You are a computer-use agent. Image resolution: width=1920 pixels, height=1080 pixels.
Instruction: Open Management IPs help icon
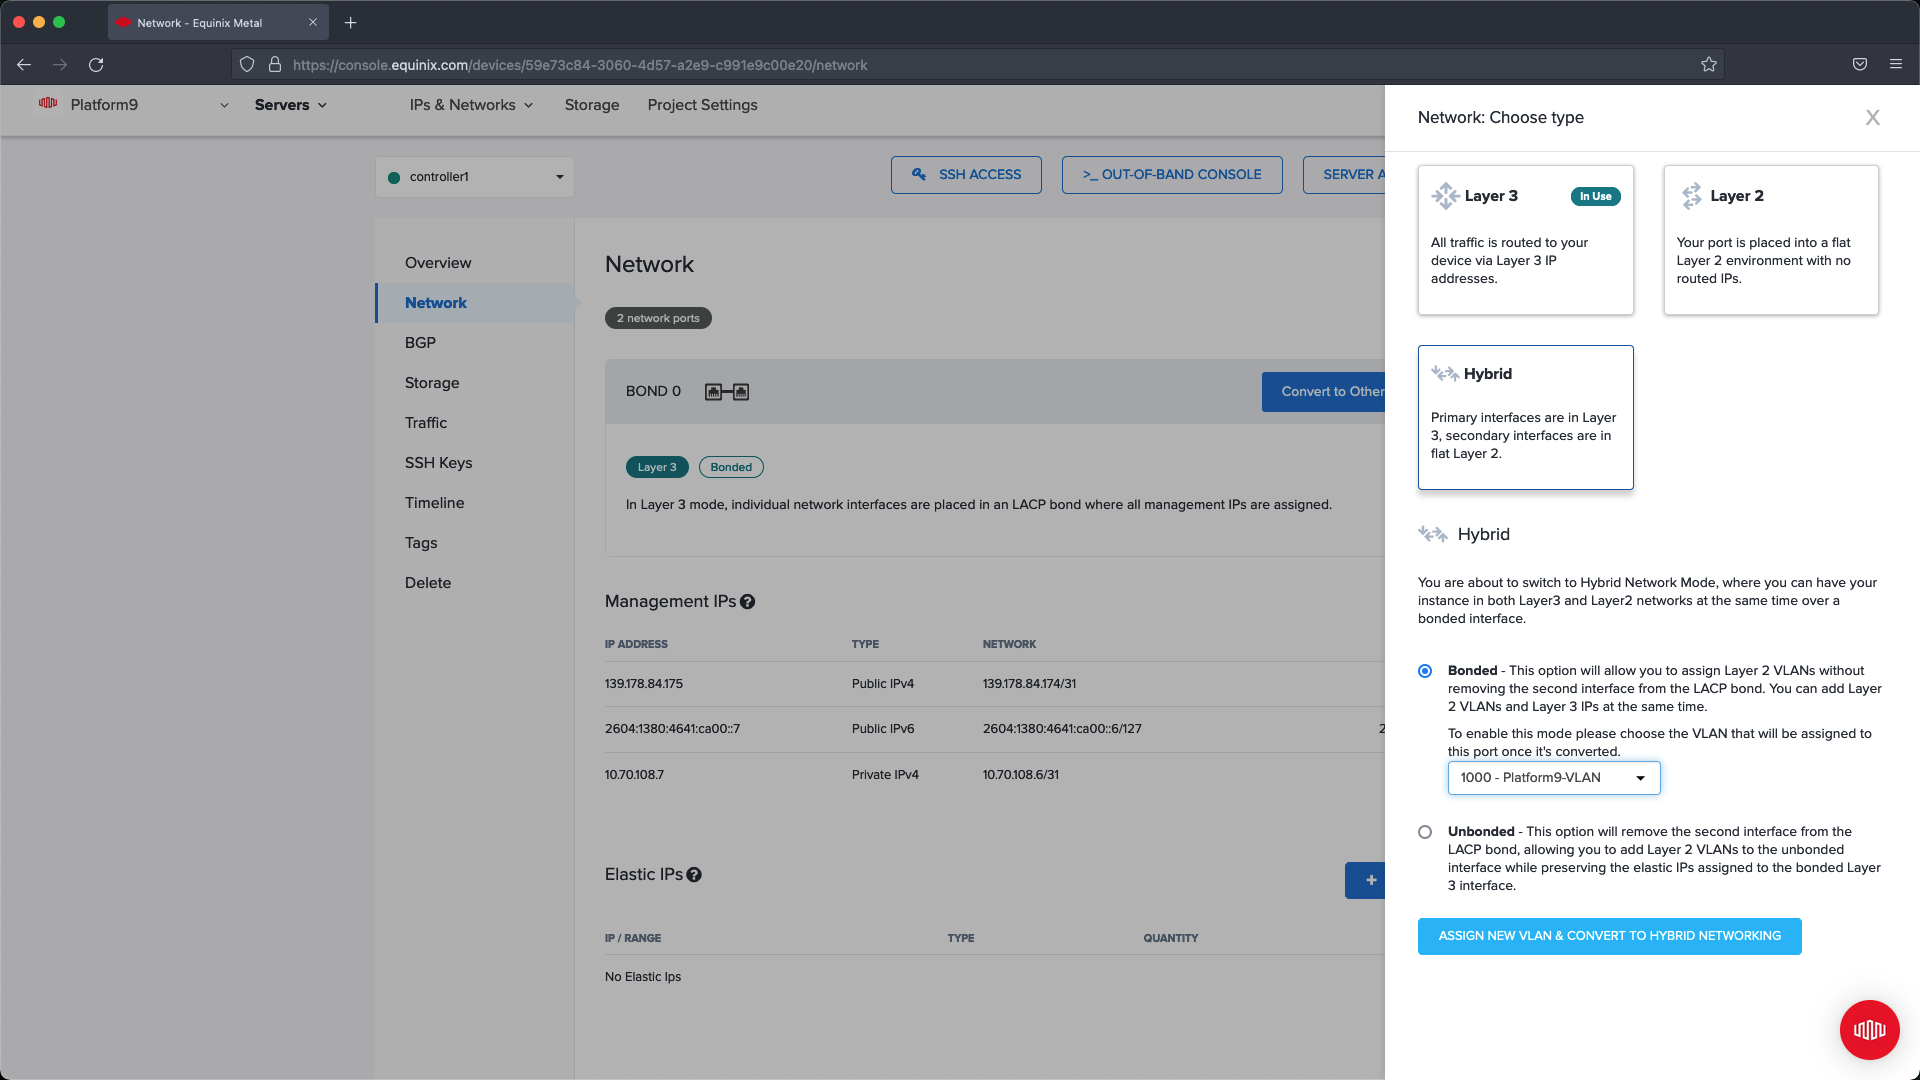(x=748, y=602)
